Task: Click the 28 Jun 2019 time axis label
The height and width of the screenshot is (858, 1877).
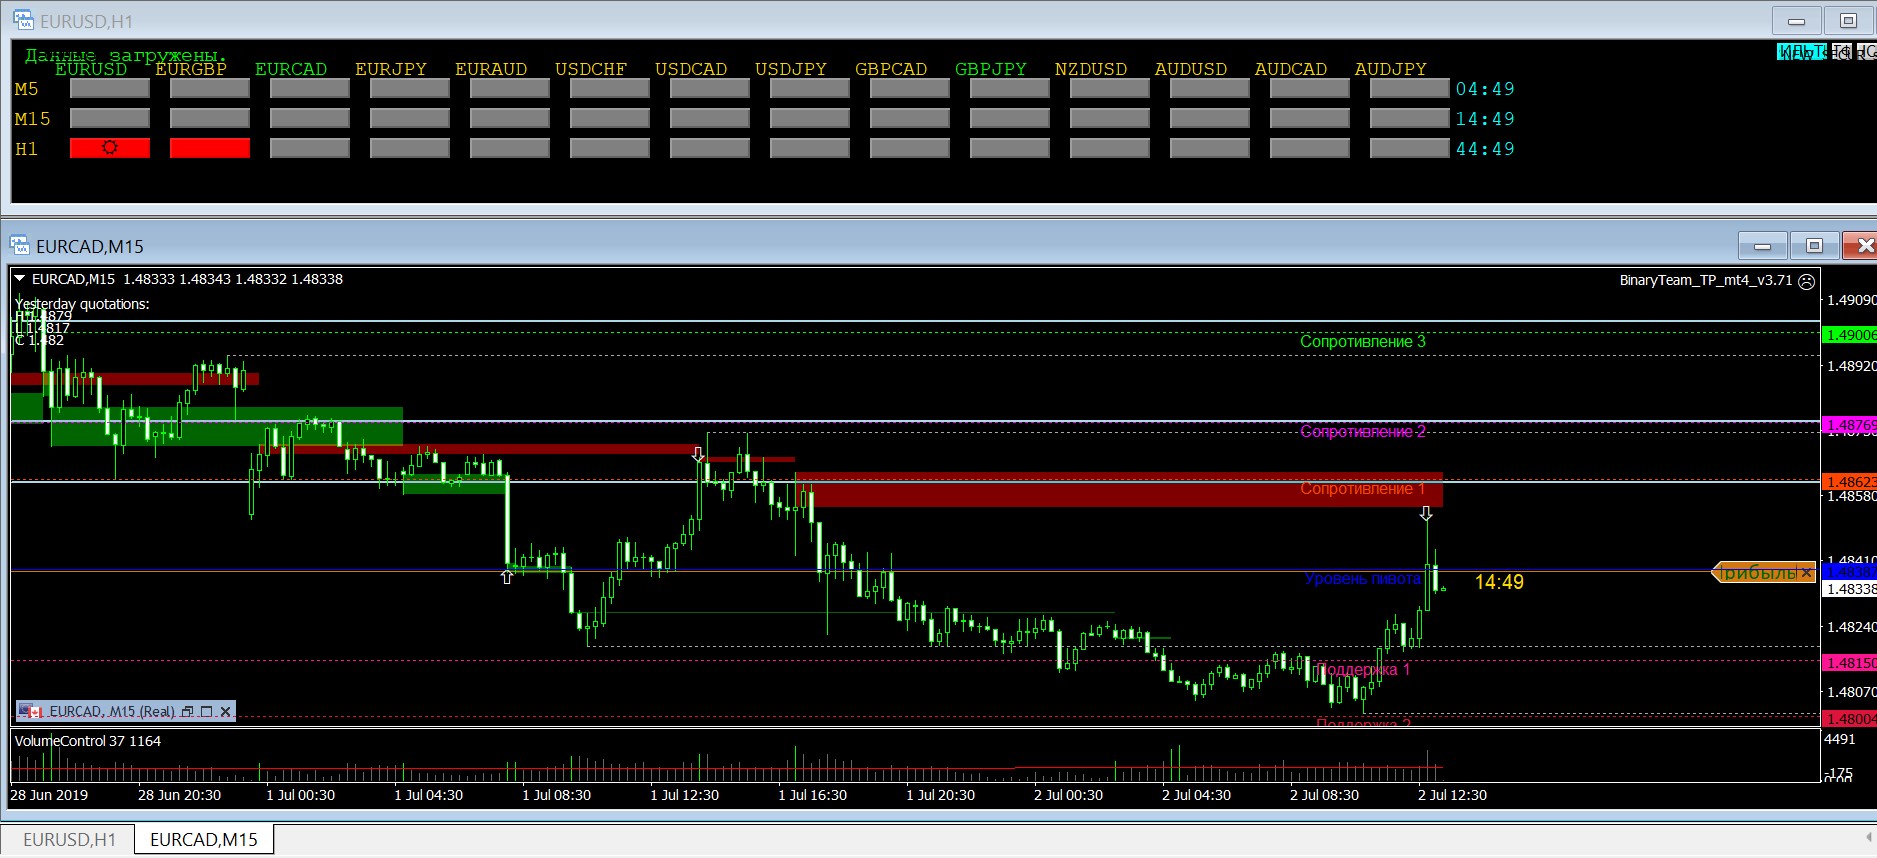Action: (x=49, y=795)
